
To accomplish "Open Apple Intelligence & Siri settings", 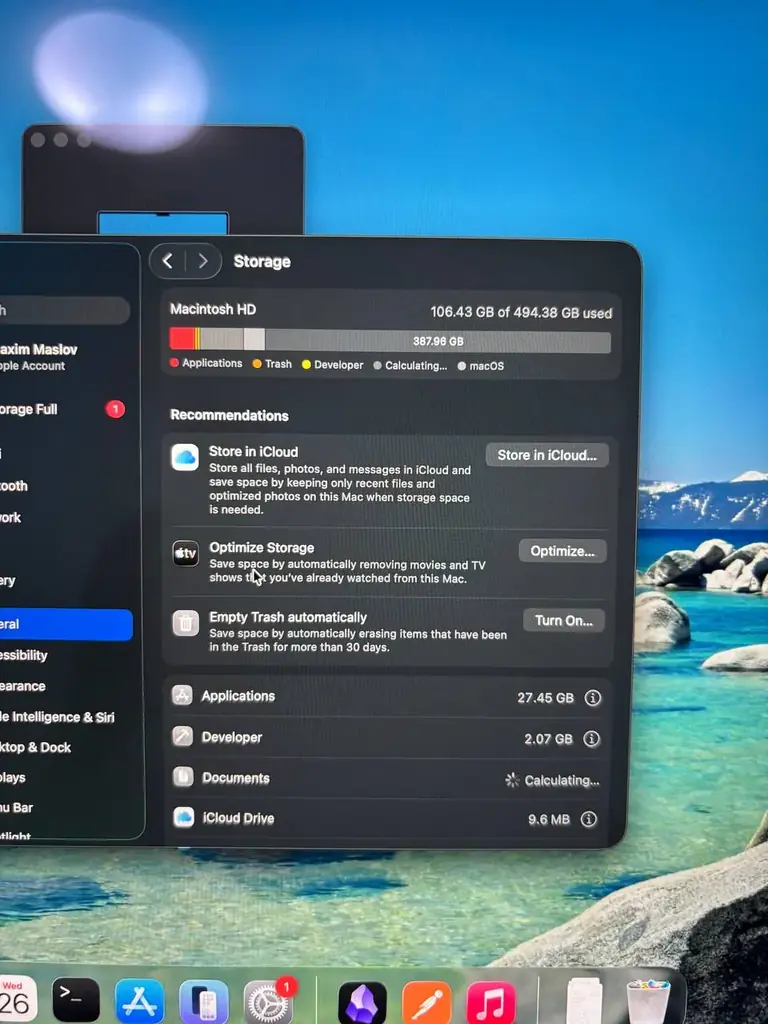I will (x=57, y=717).
